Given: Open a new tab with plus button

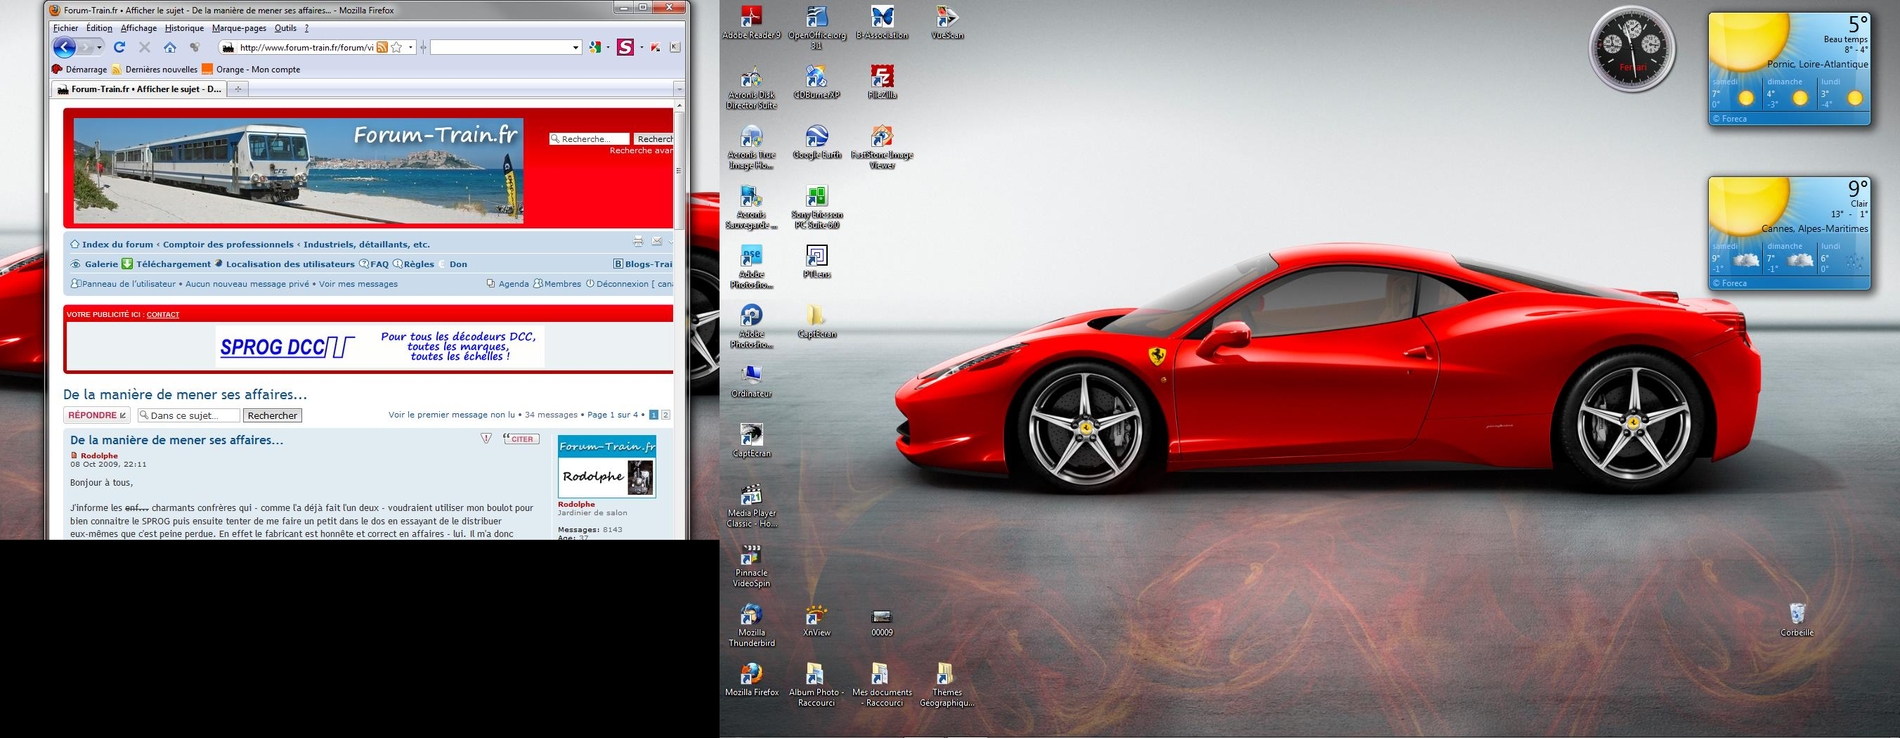Looking at the screenshot, I should pyautogui.click(x=238, y=89).
